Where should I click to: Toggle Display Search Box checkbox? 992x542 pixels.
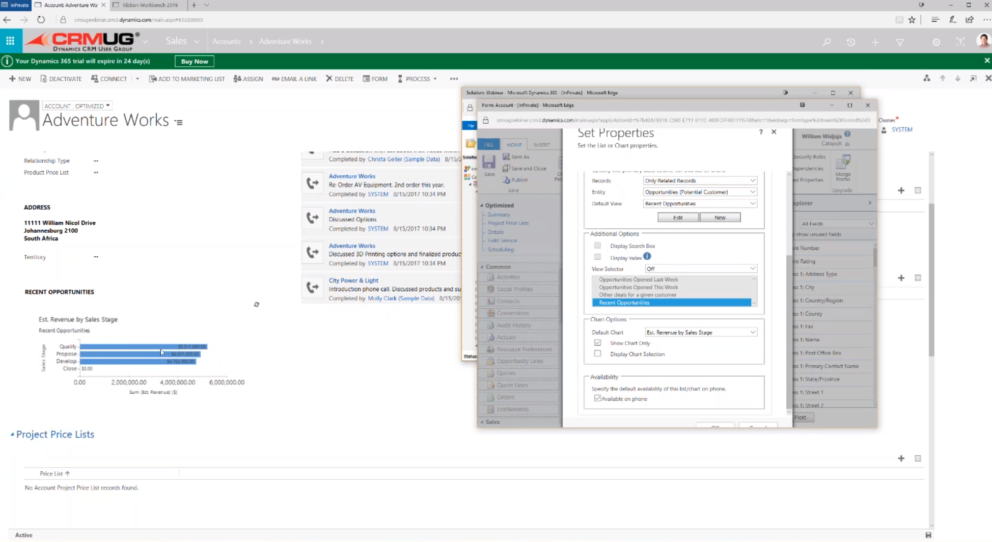click(597, 245)
